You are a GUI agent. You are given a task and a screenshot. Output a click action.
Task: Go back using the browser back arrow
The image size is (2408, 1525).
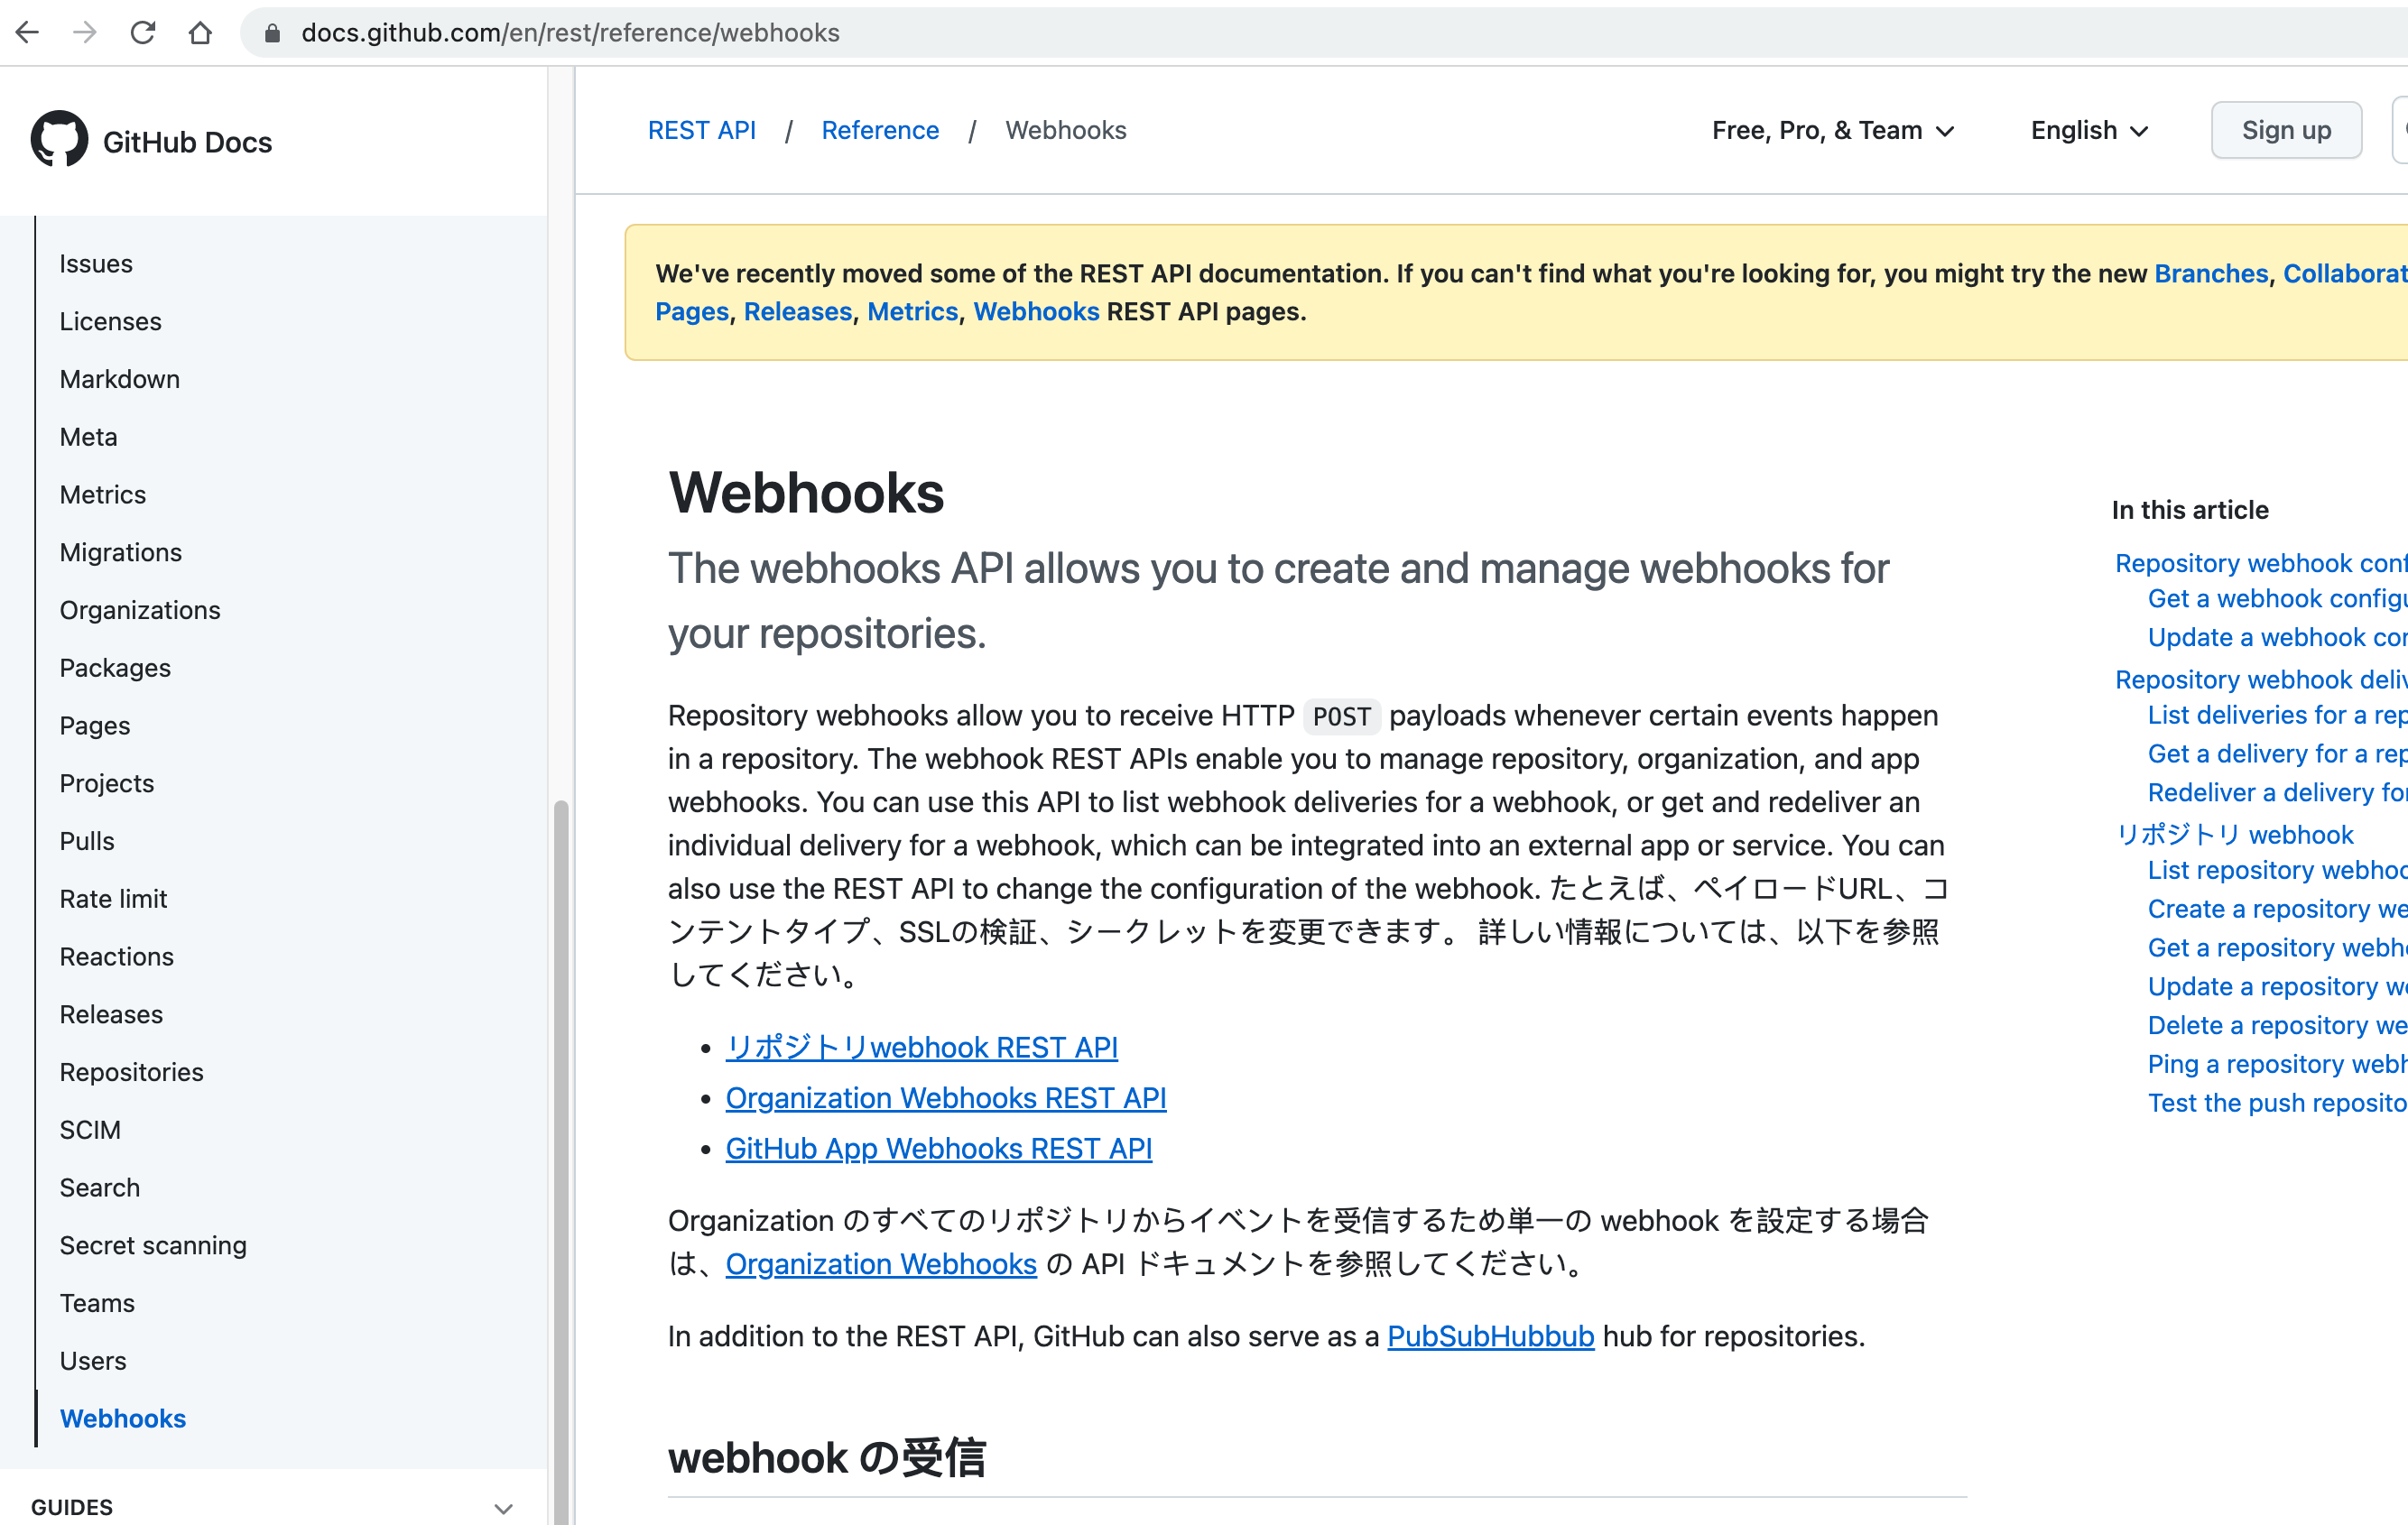27,32
